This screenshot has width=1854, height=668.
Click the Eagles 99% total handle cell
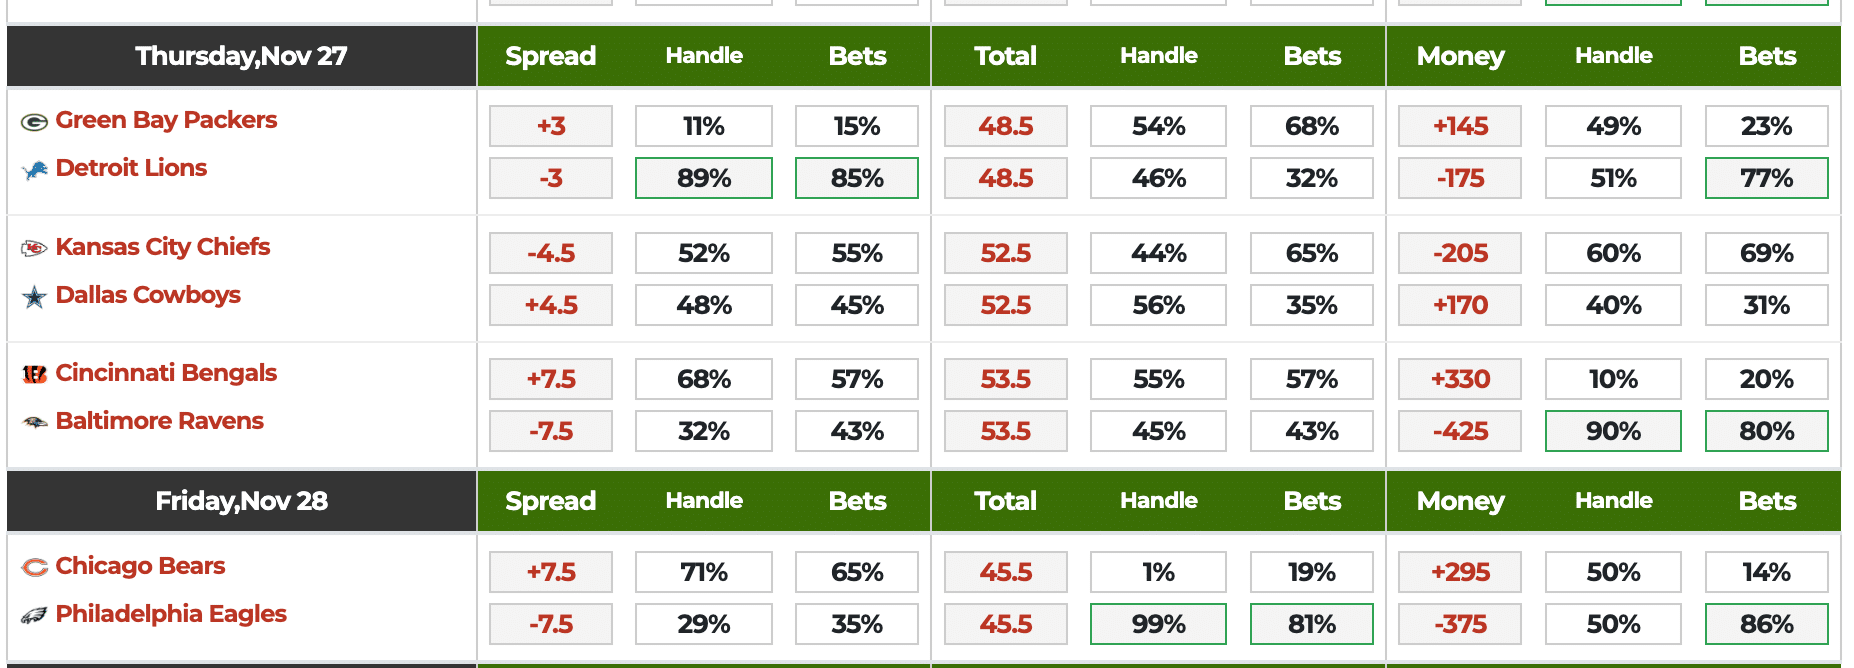pyautogui.click(x=1158, y=624)
